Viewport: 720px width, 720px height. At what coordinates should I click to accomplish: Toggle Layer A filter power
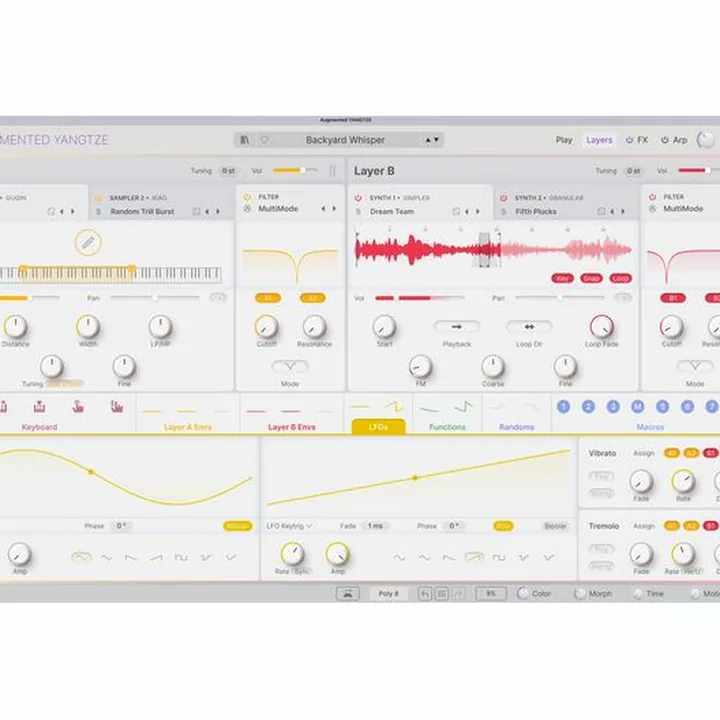(247, 197)
